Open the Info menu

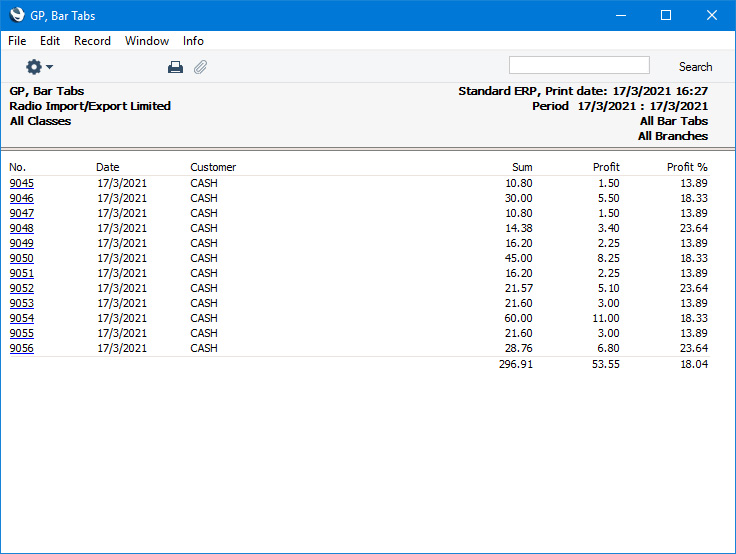(x=193, y=41)
